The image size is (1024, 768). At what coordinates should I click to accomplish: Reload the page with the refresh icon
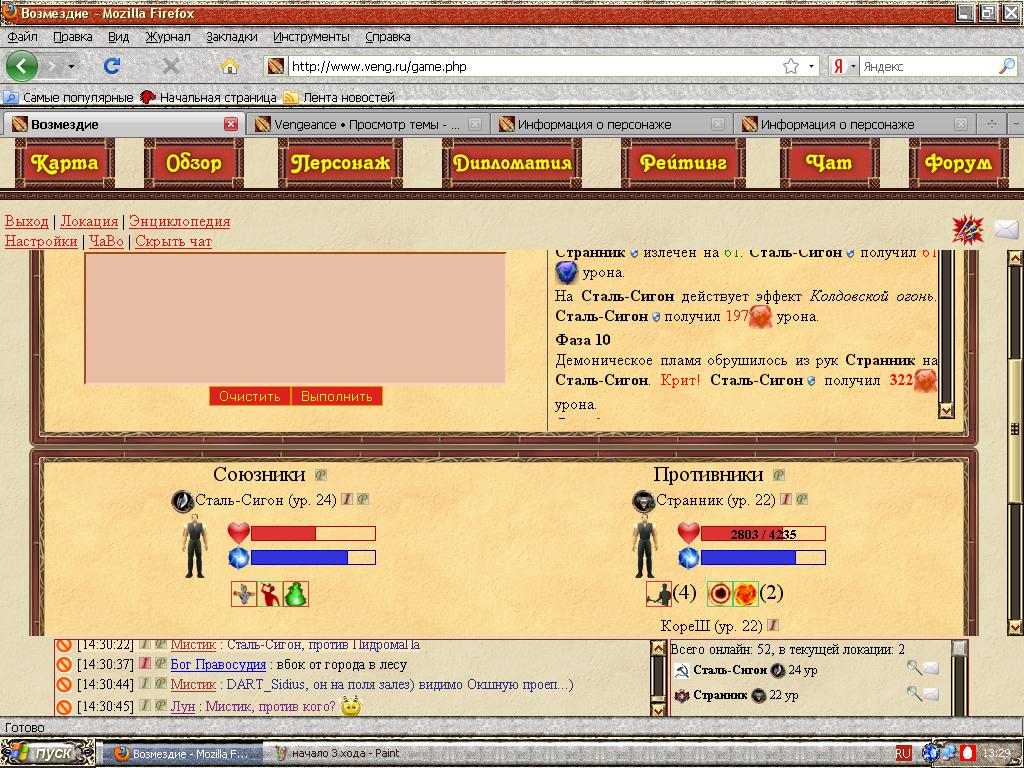112,66
